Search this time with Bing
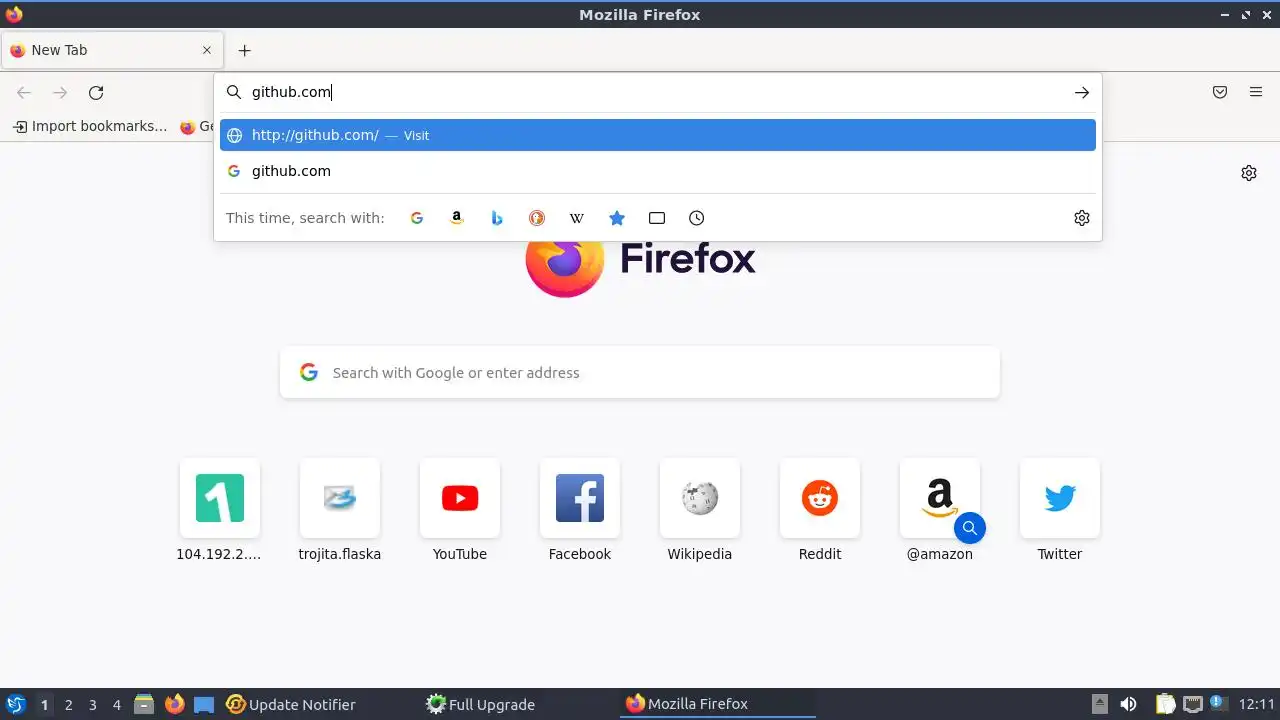 pos(497,218)
